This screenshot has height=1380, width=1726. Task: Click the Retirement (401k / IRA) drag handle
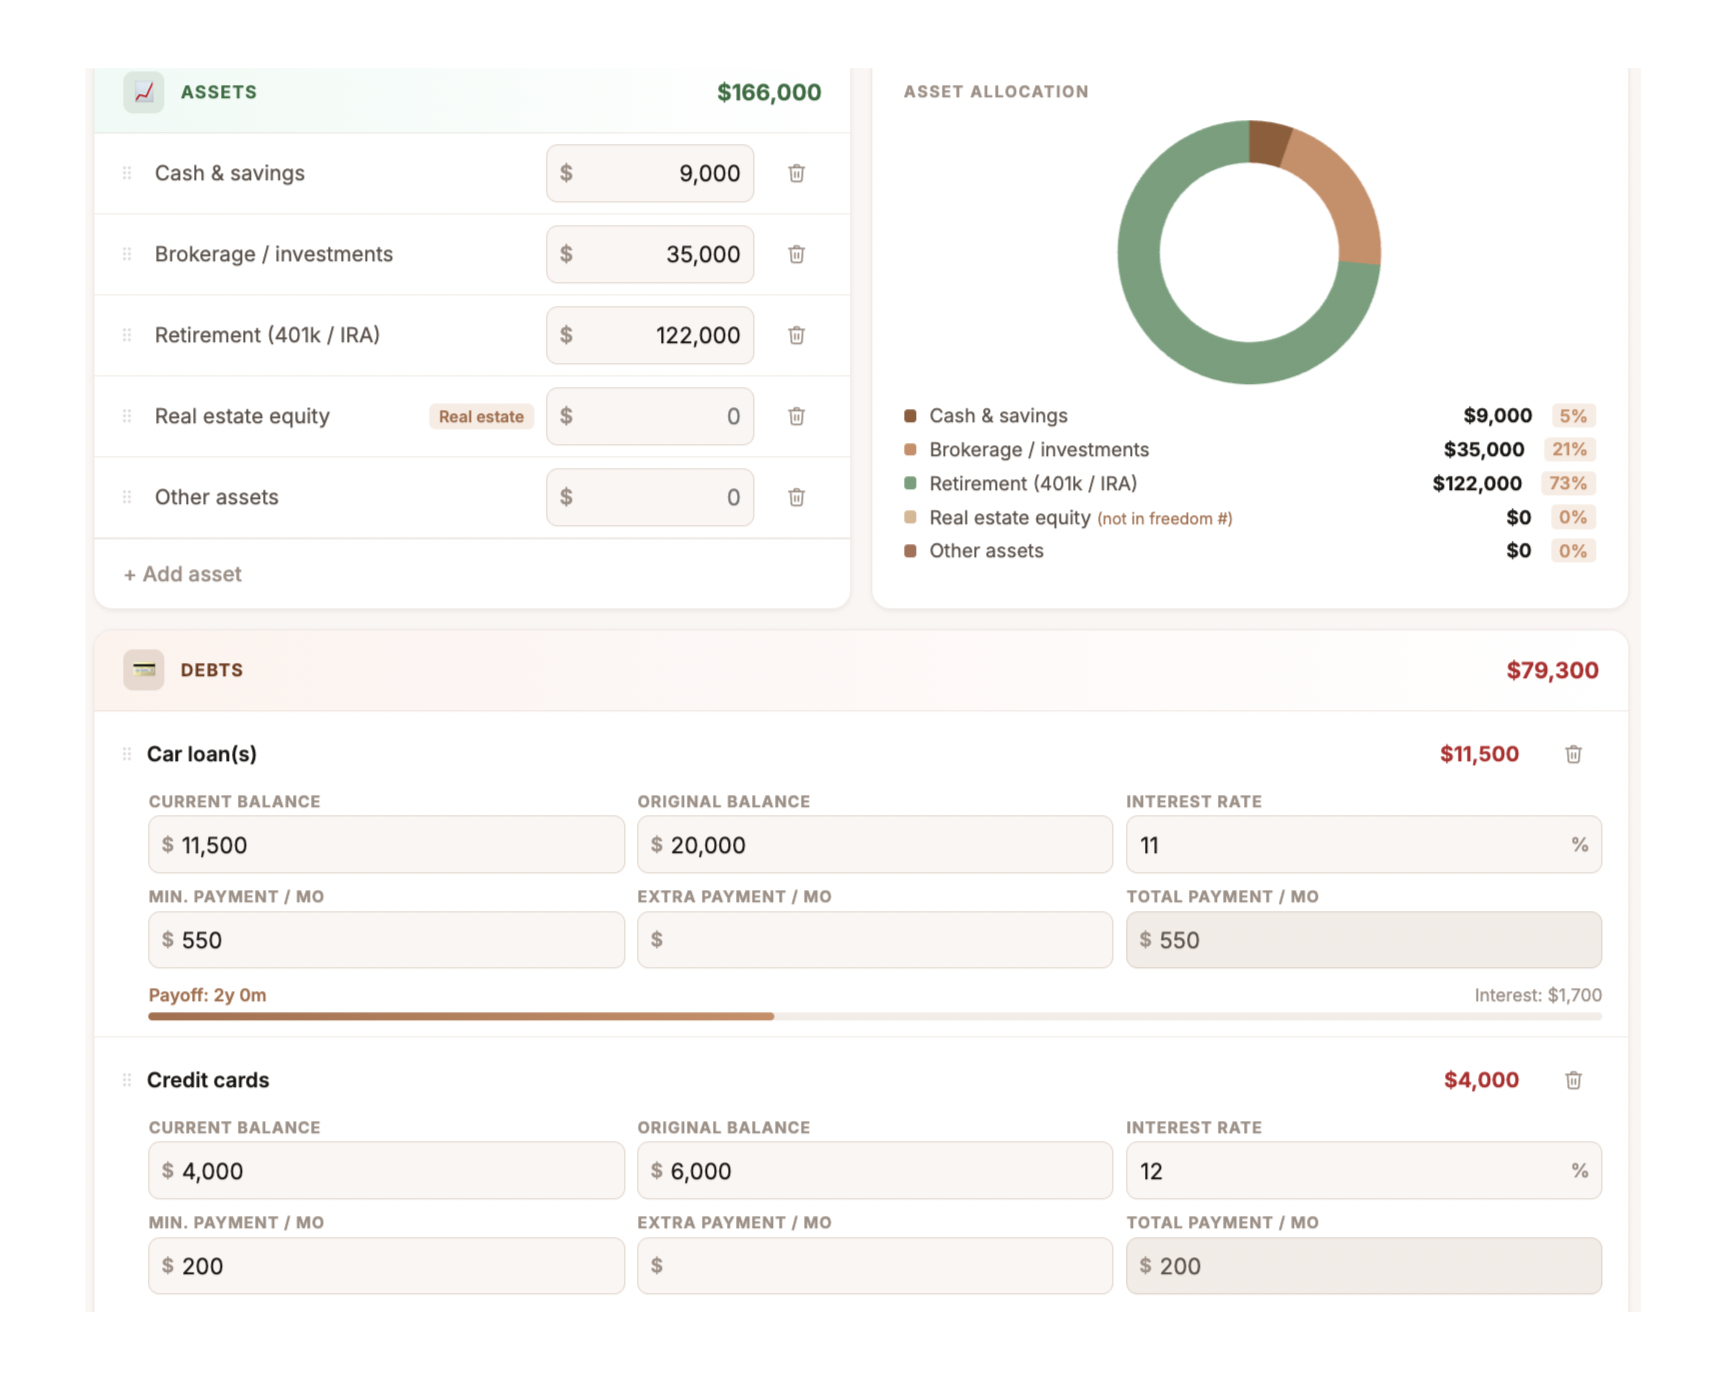pos(127,335)
